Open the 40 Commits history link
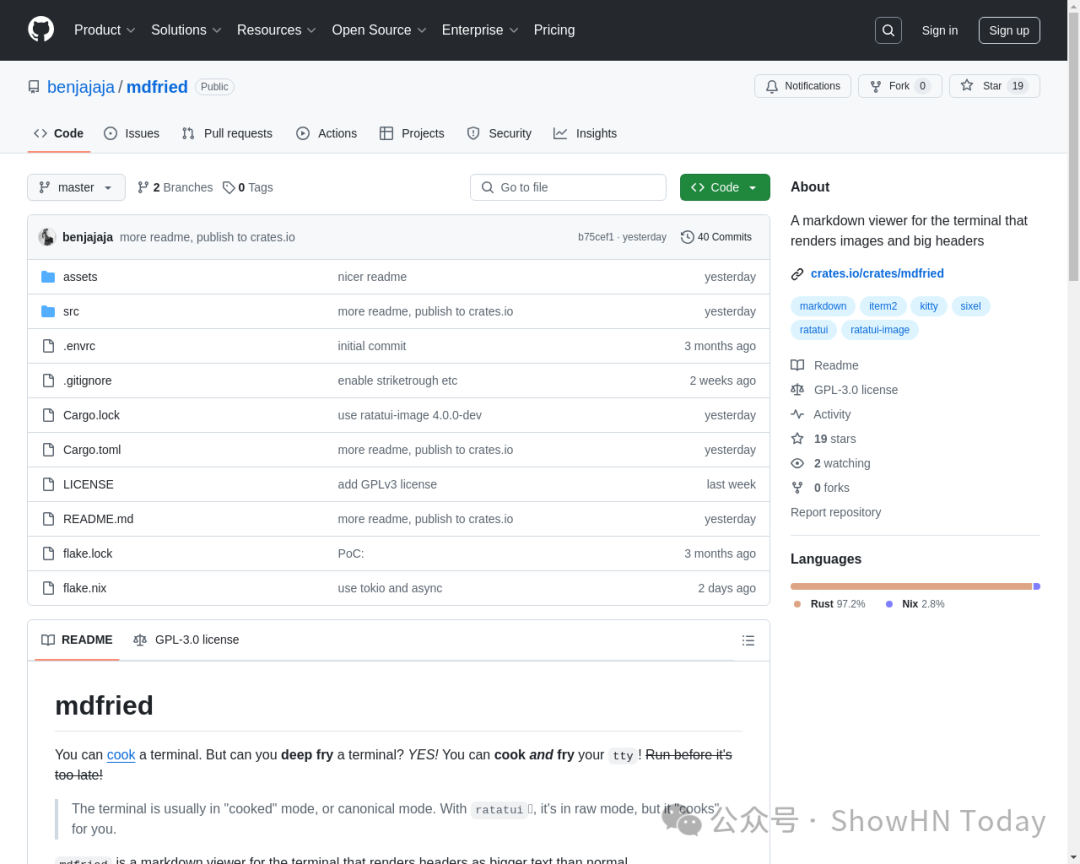 [716, 237]
